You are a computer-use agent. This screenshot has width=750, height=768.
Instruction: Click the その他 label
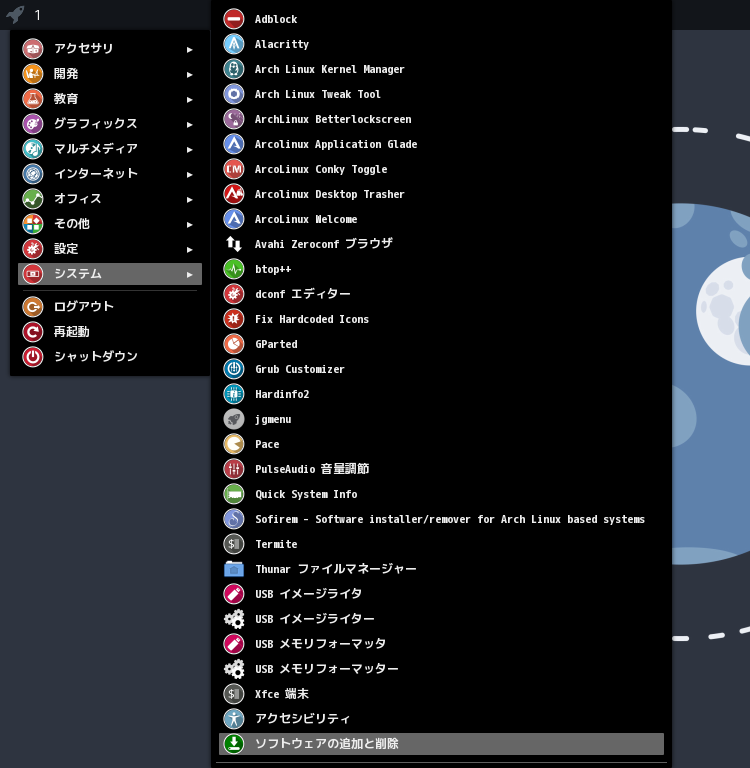tap(72, 223)
